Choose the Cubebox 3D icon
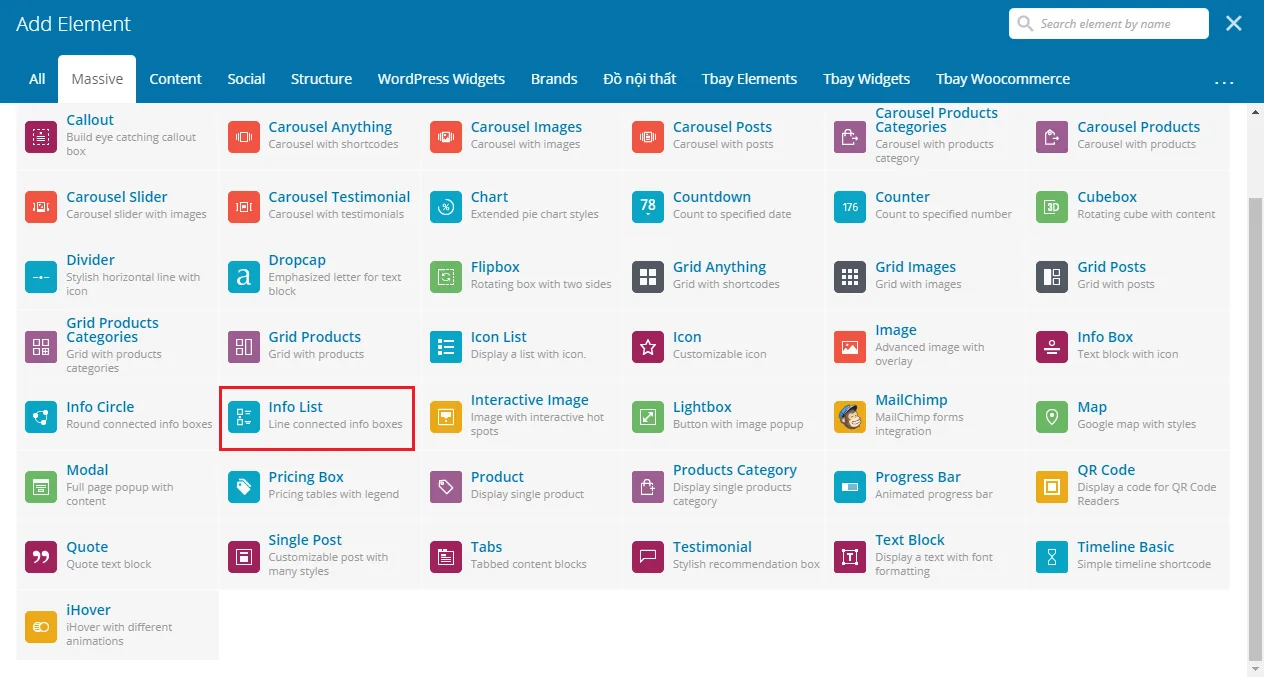Screen dimensions: 1264x677 (x=1052, y=207)
